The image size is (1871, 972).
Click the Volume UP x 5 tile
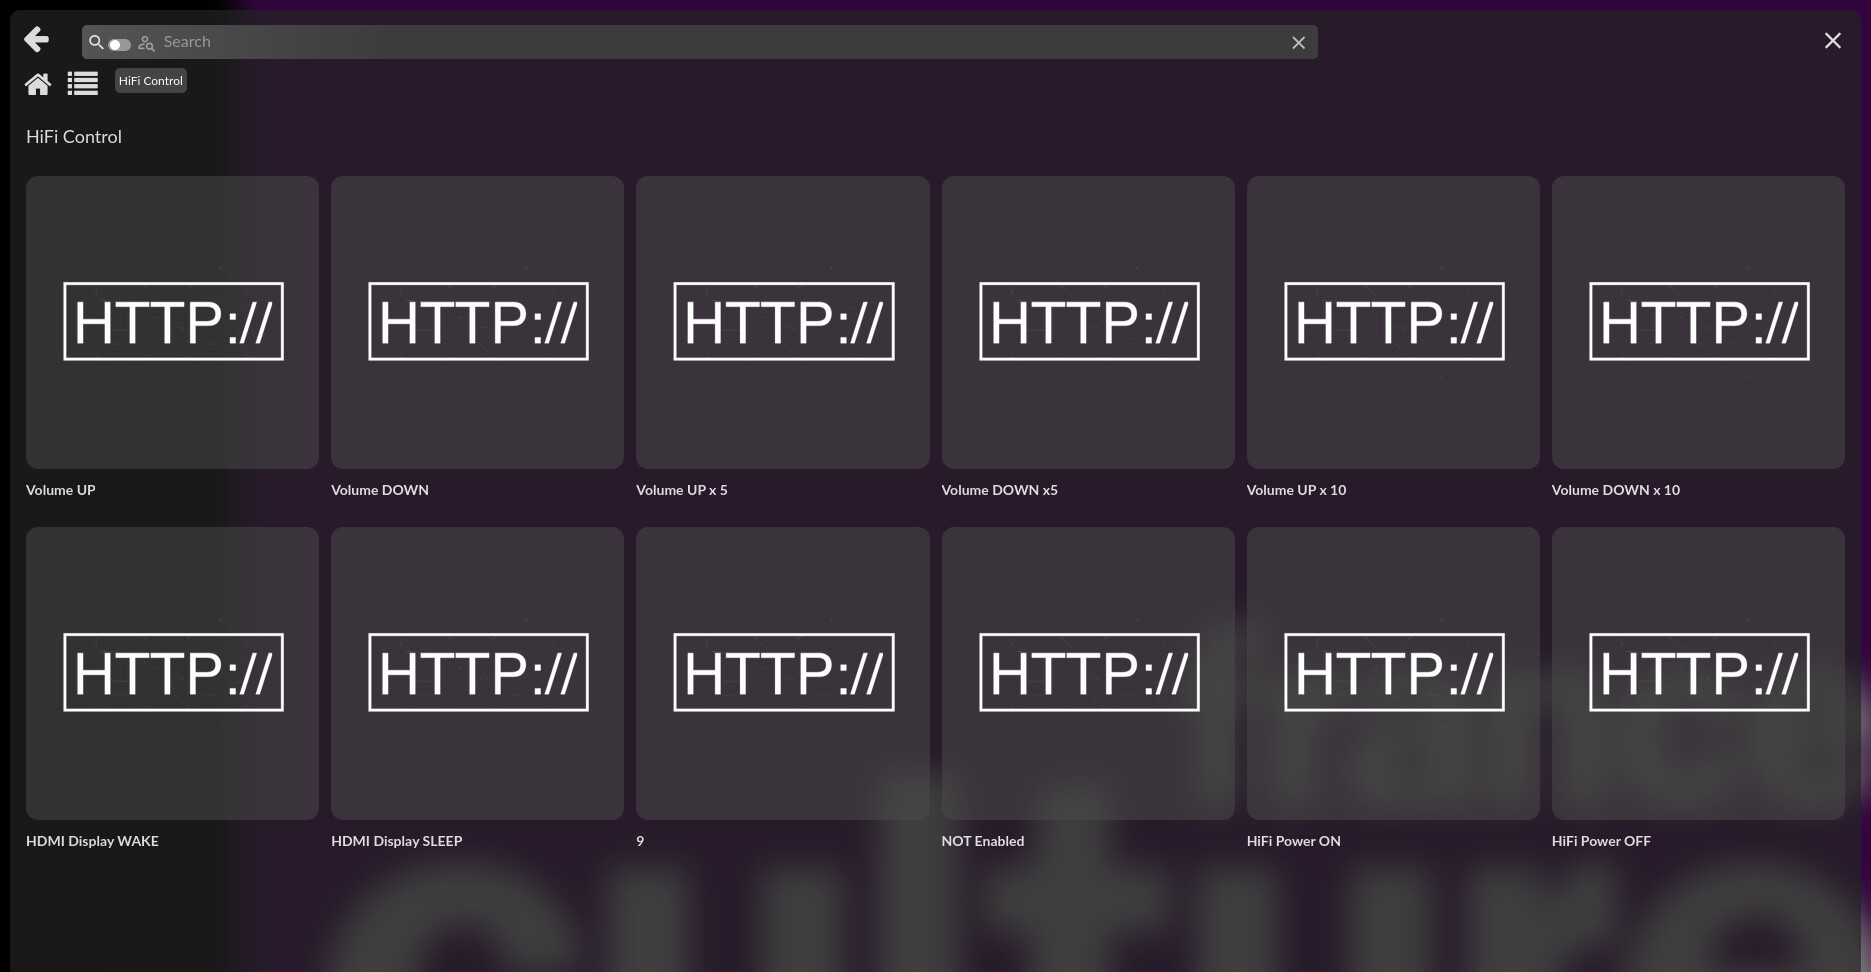[782, 322]
